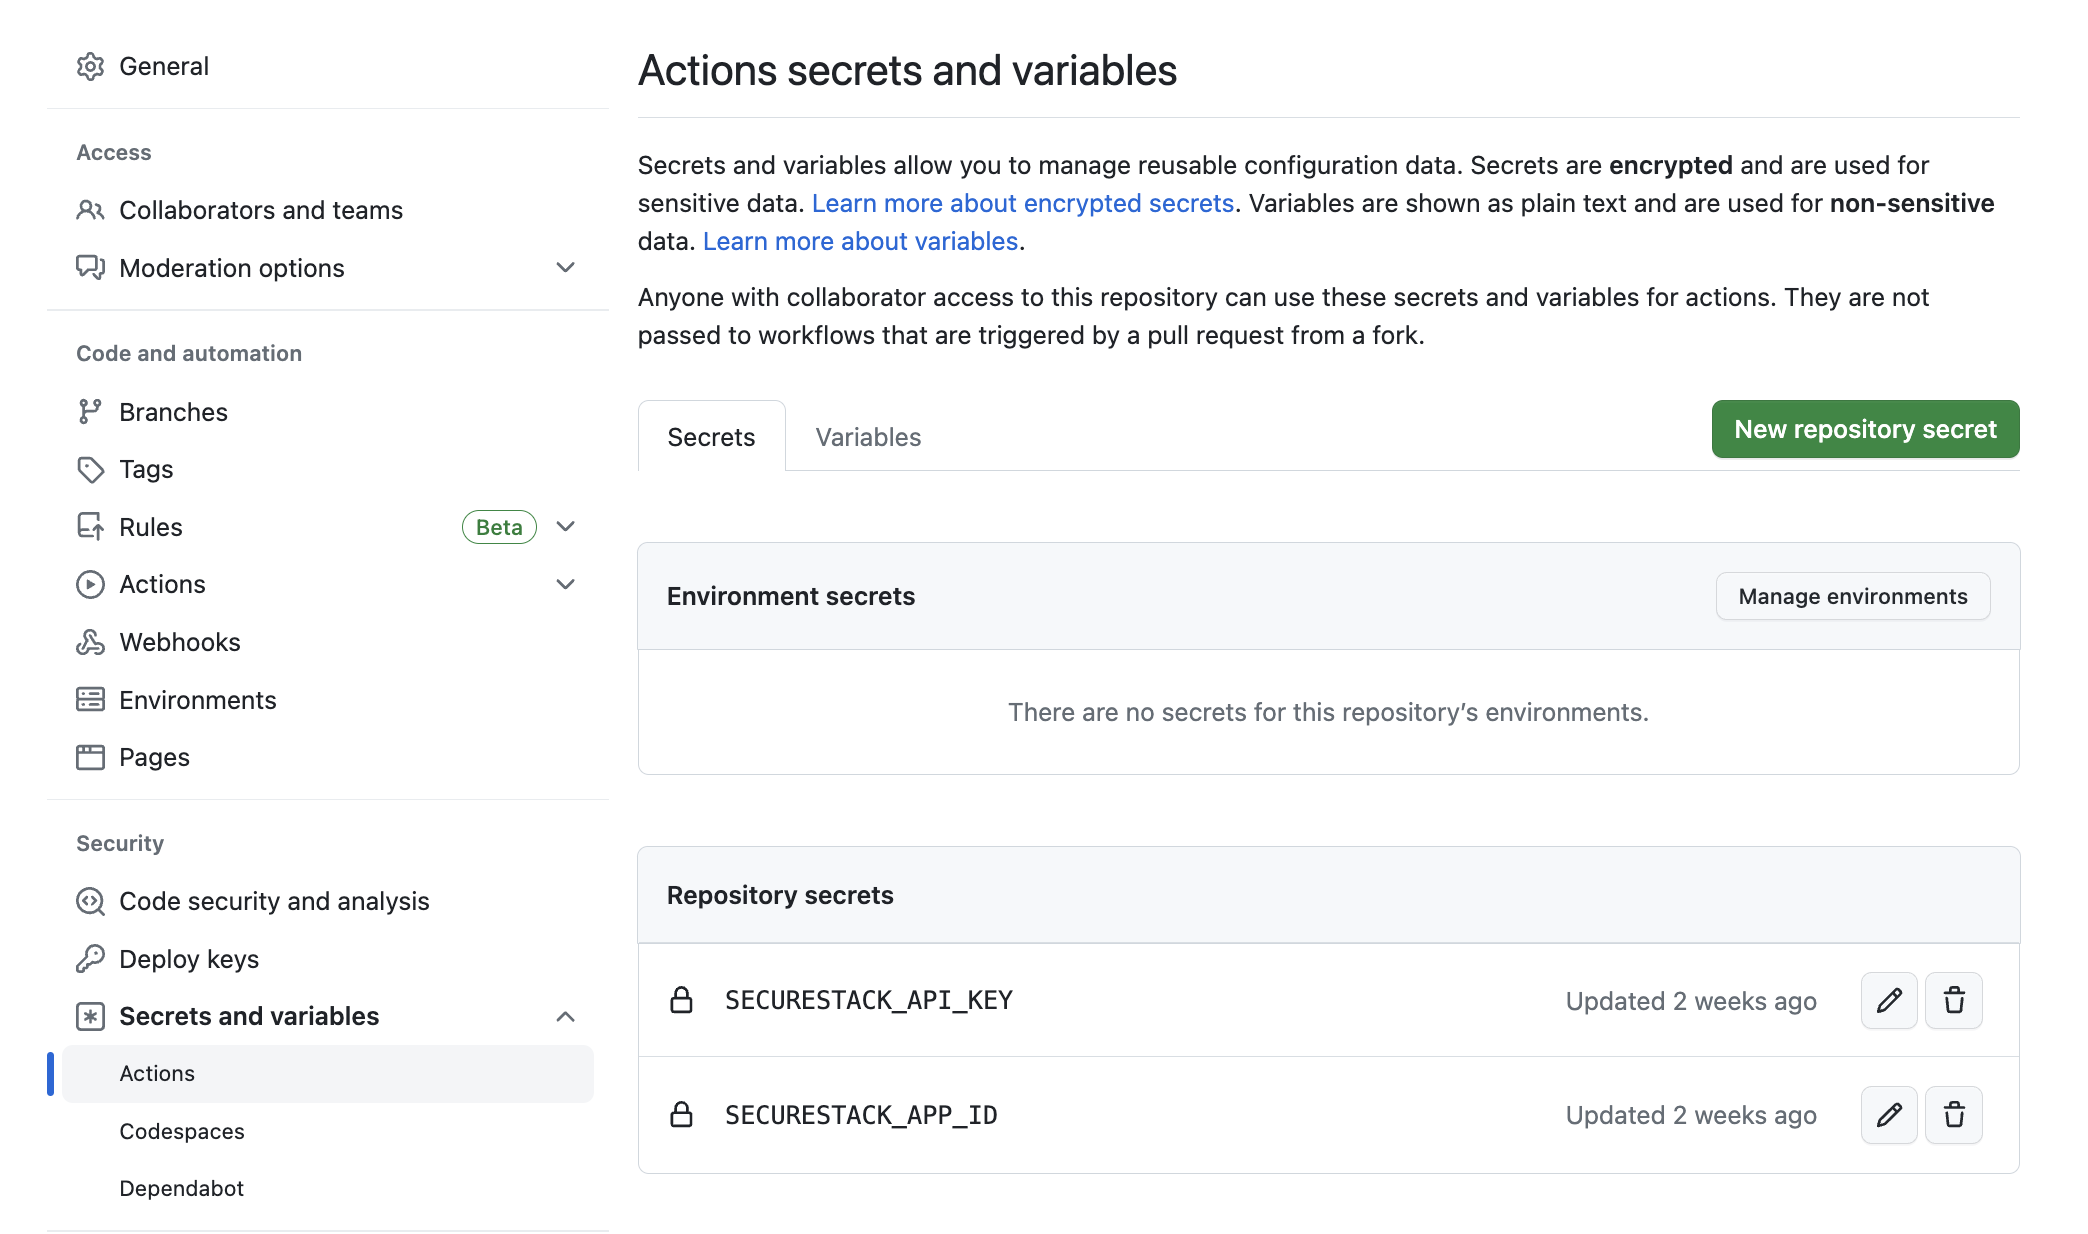Edit the SECURESTACK_APP_ID secret with pencil icon

point(1888,1115)
